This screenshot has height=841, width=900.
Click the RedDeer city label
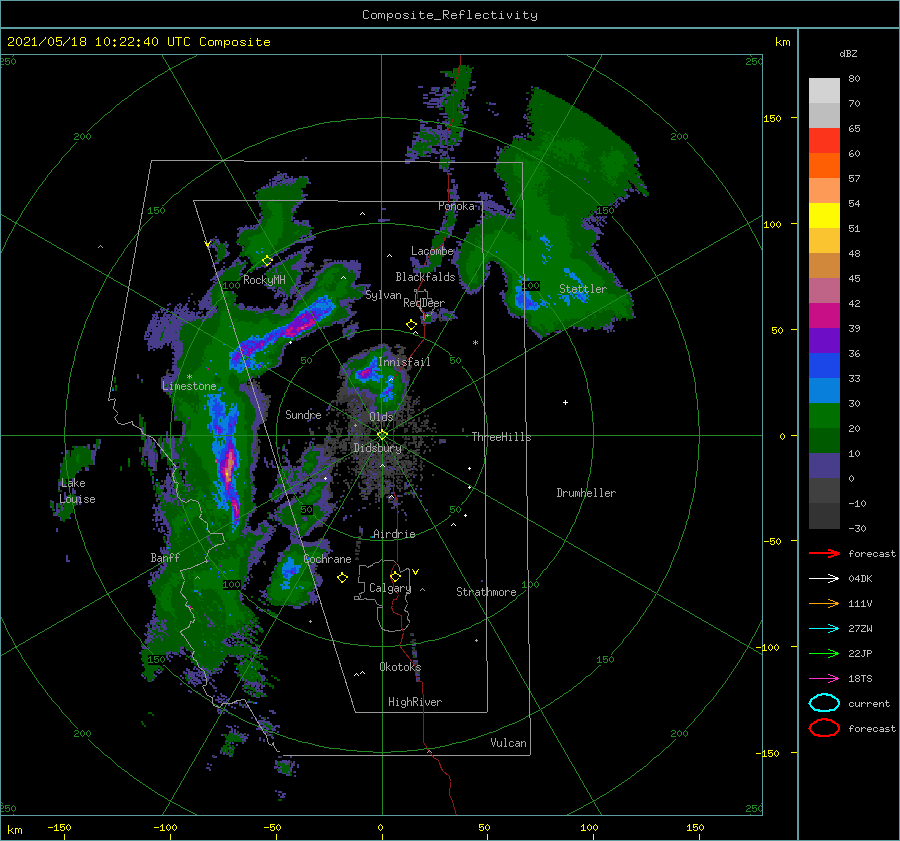[x=424, y=303]
